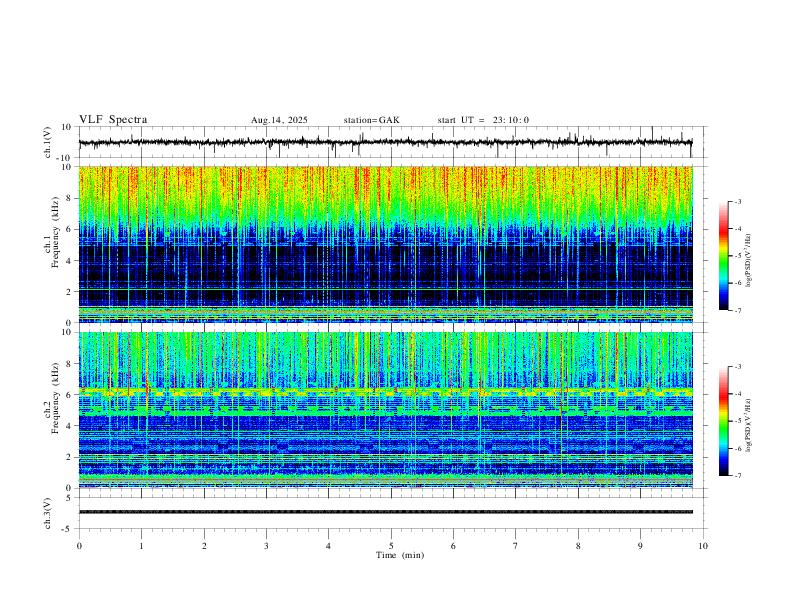
Task: Click the '8' kHz tick on ch.1 spectrogram axis
Action: [69, 198]
